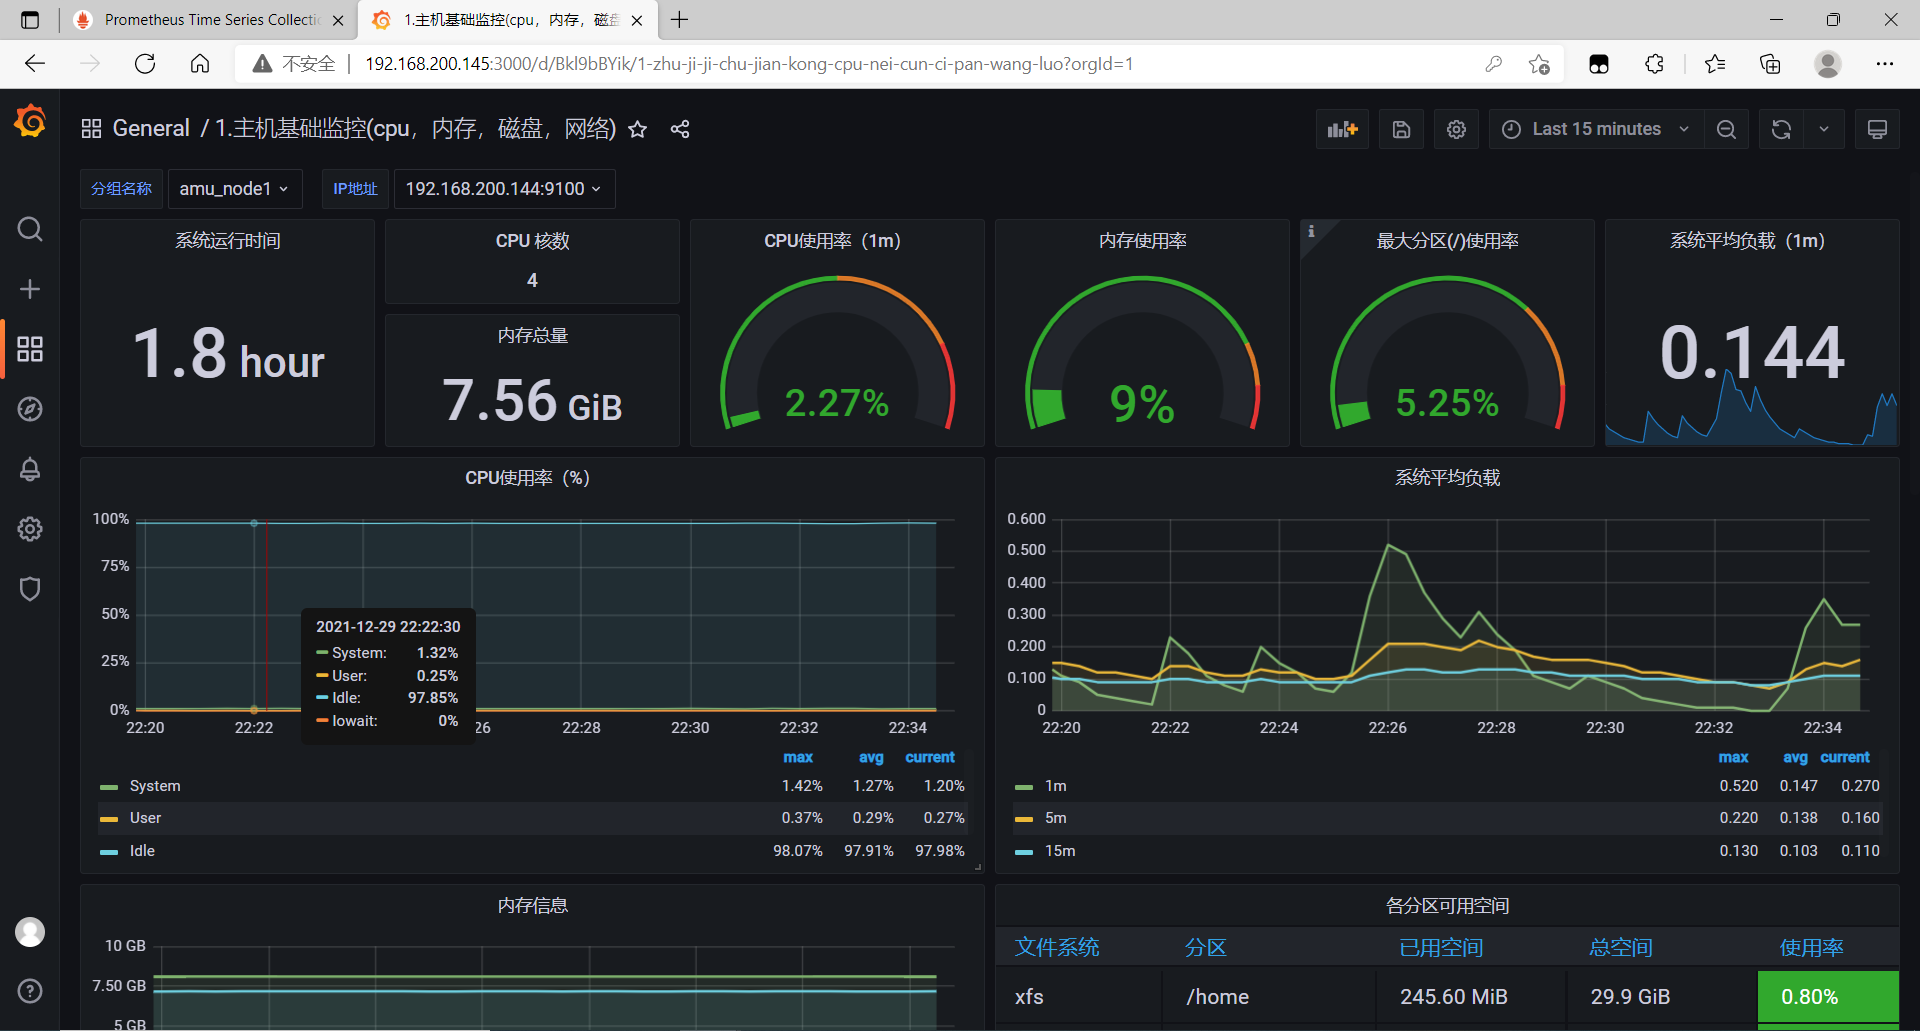Sort CPU legend by max column

(x=798, y=757)
